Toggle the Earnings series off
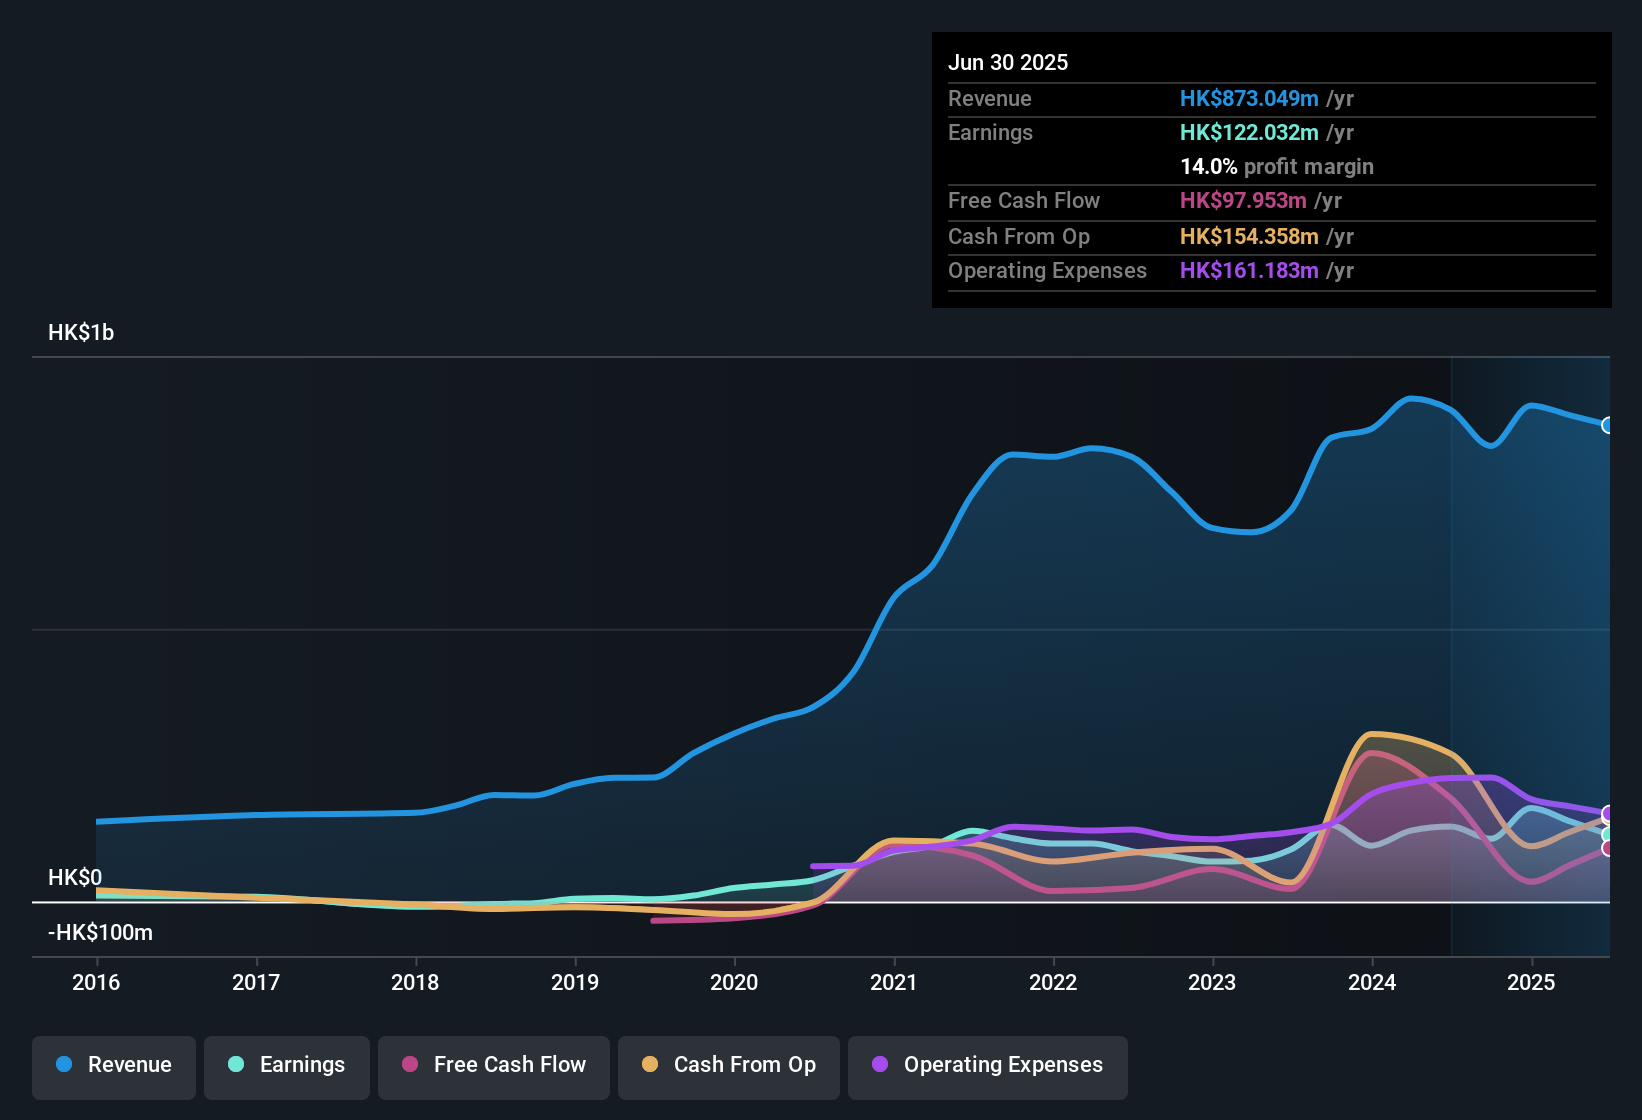Image resolution: width=1642 pixels, height=1120 pixels. (x=286, y=1065)
